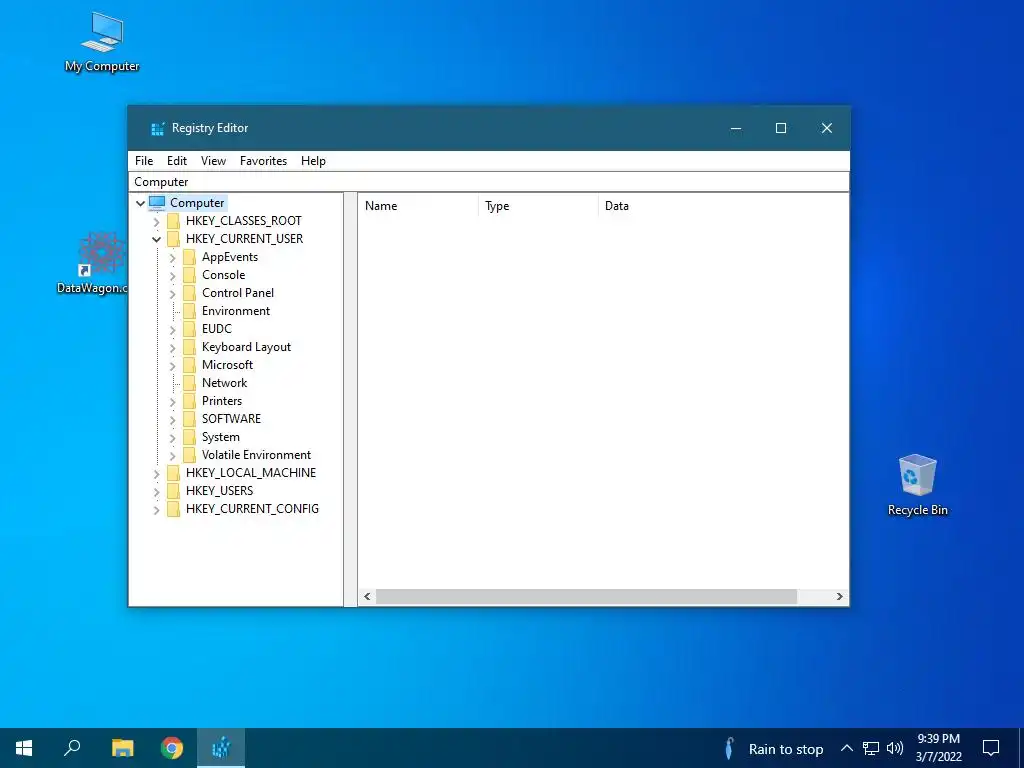
Task: Sort by the Type column header
Action: (x=538, y=206)
